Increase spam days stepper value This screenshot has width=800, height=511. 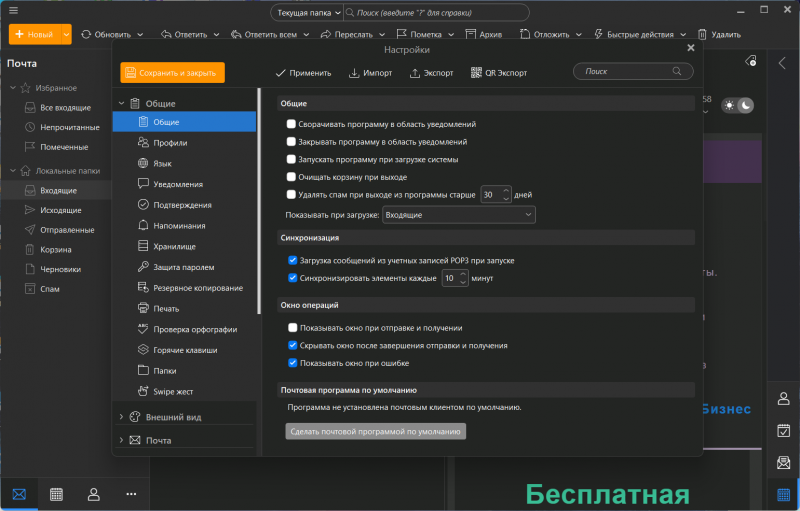[506, 191]
